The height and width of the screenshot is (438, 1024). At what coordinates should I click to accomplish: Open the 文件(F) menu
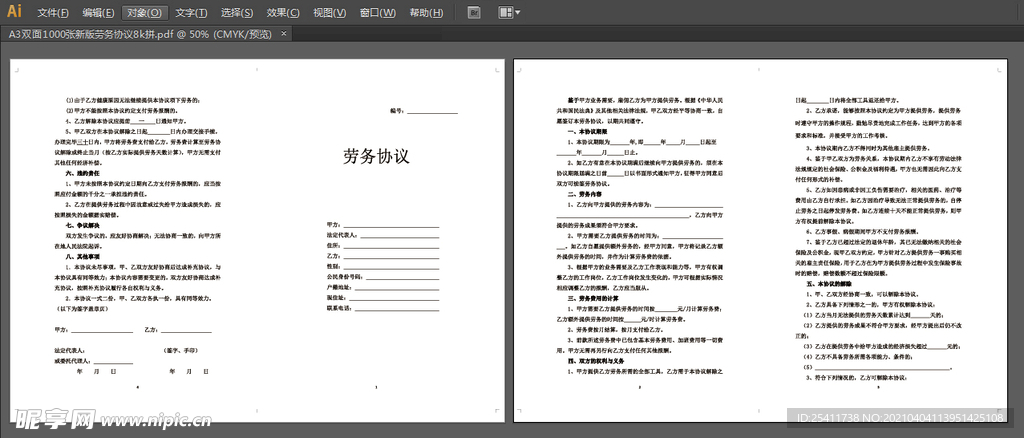(x=53, y=13)
